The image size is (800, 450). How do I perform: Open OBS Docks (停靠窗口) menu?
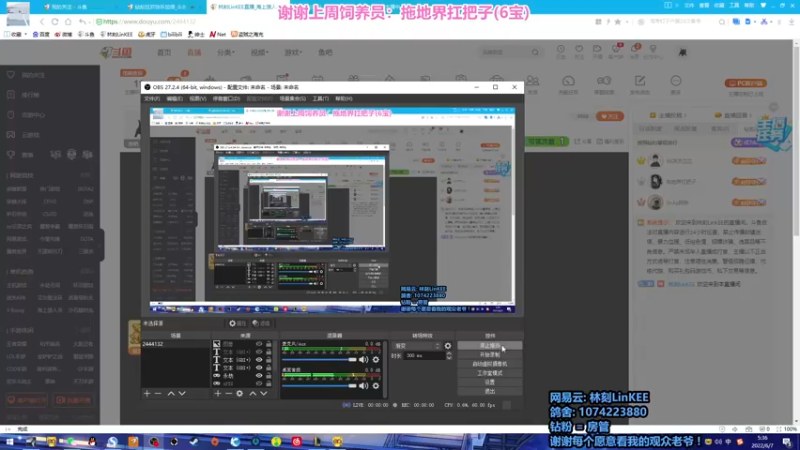[x=226, y=98]
